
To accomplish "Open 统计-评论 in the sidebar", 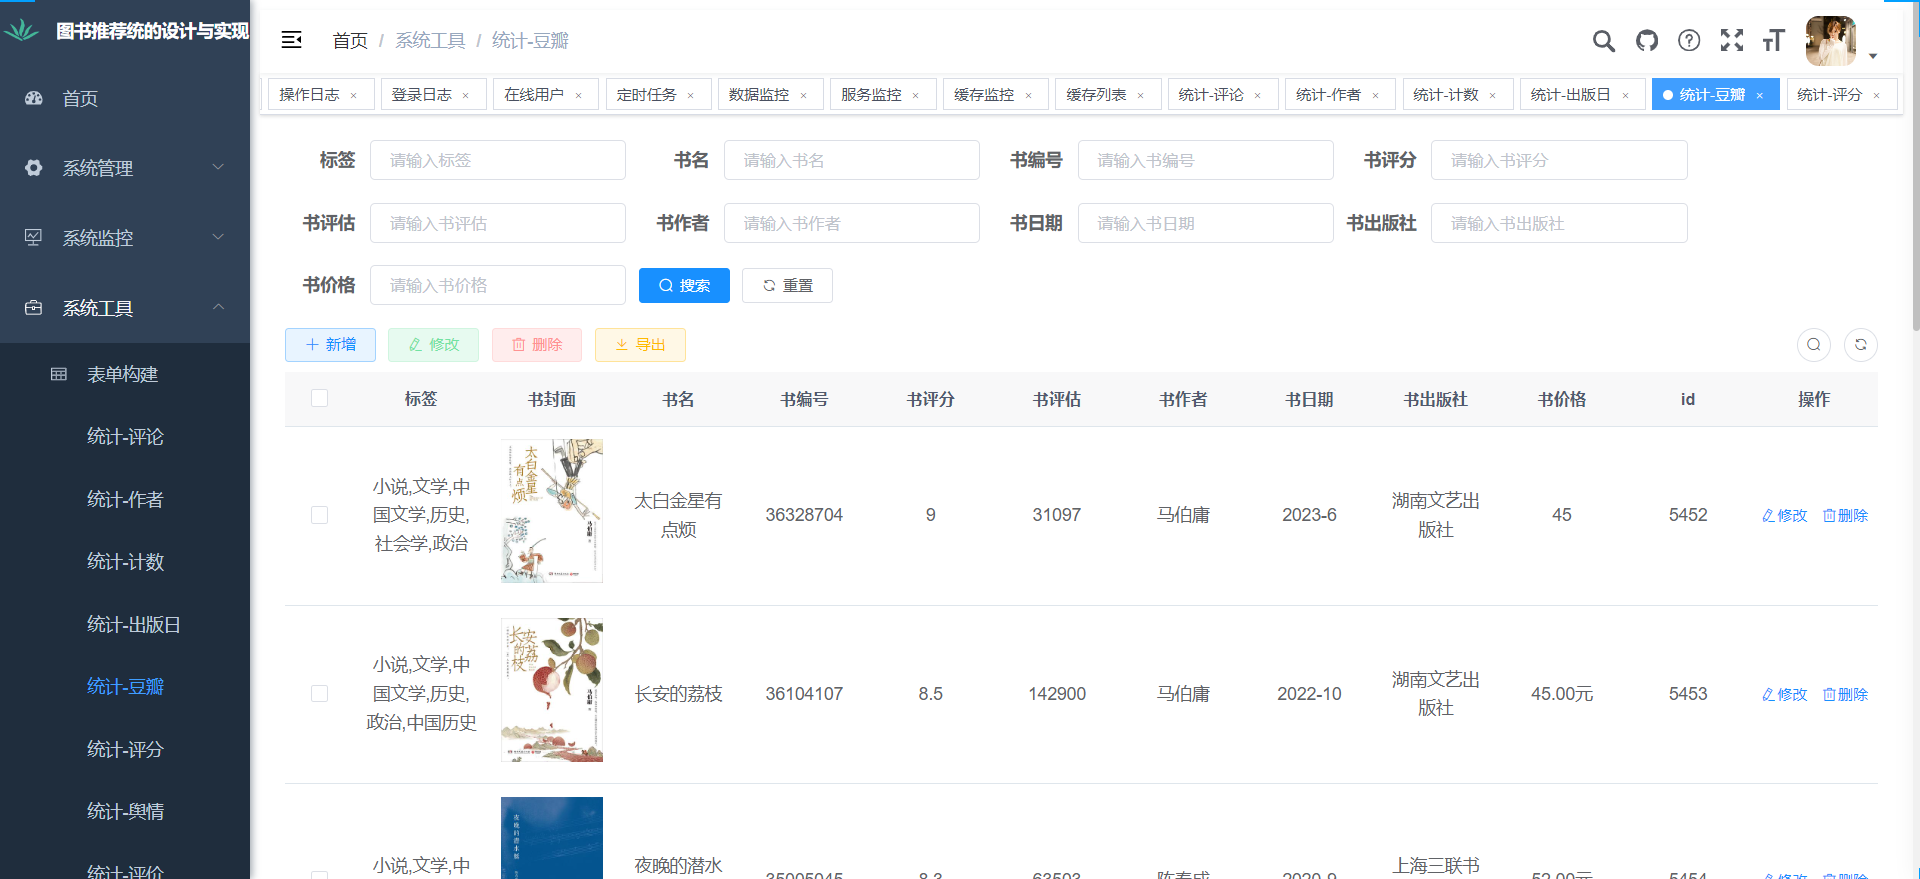I will click(x=125, y=437).
